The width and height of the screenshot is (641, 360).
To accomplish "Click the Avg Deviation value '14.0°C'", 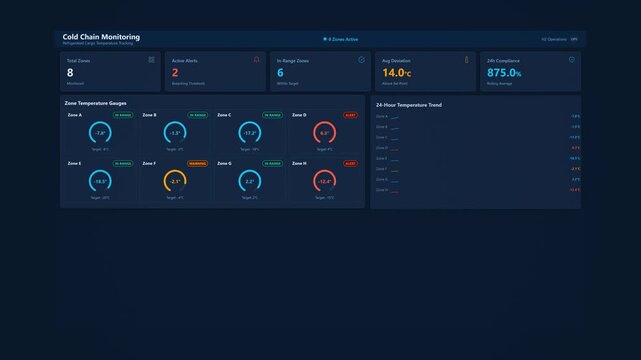I will coord(397,73).
